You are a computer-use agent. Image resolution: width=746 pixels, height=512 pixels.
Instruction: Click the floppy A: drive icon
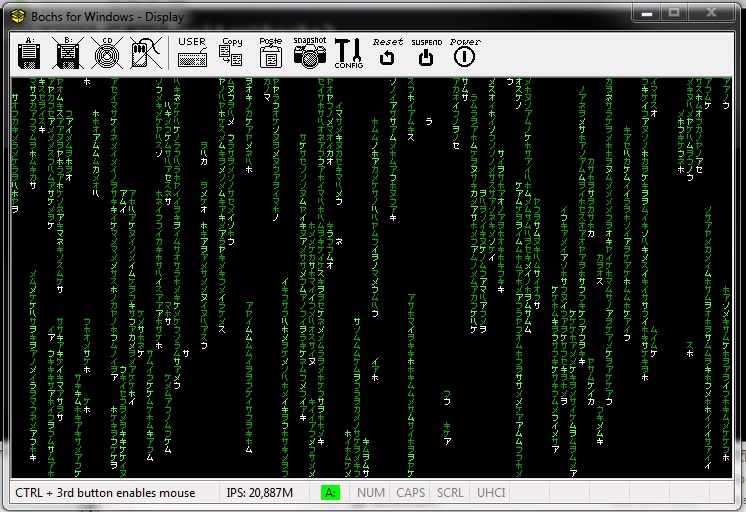29,53
